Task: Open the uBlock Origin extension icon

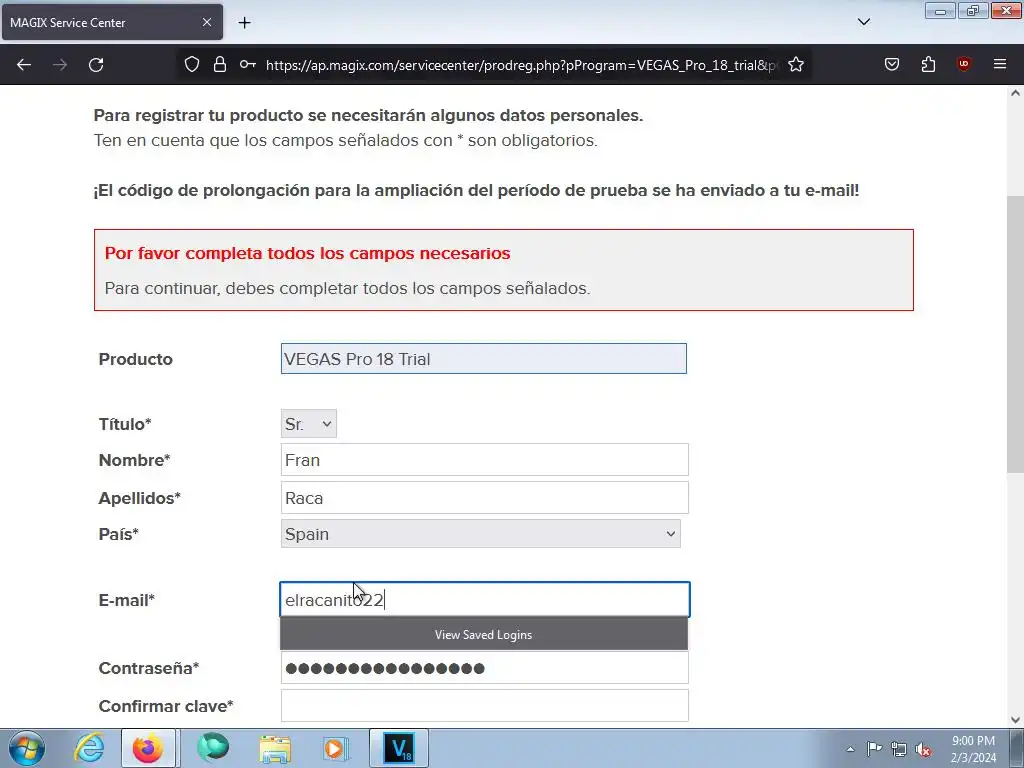Action: coord(963,64)
